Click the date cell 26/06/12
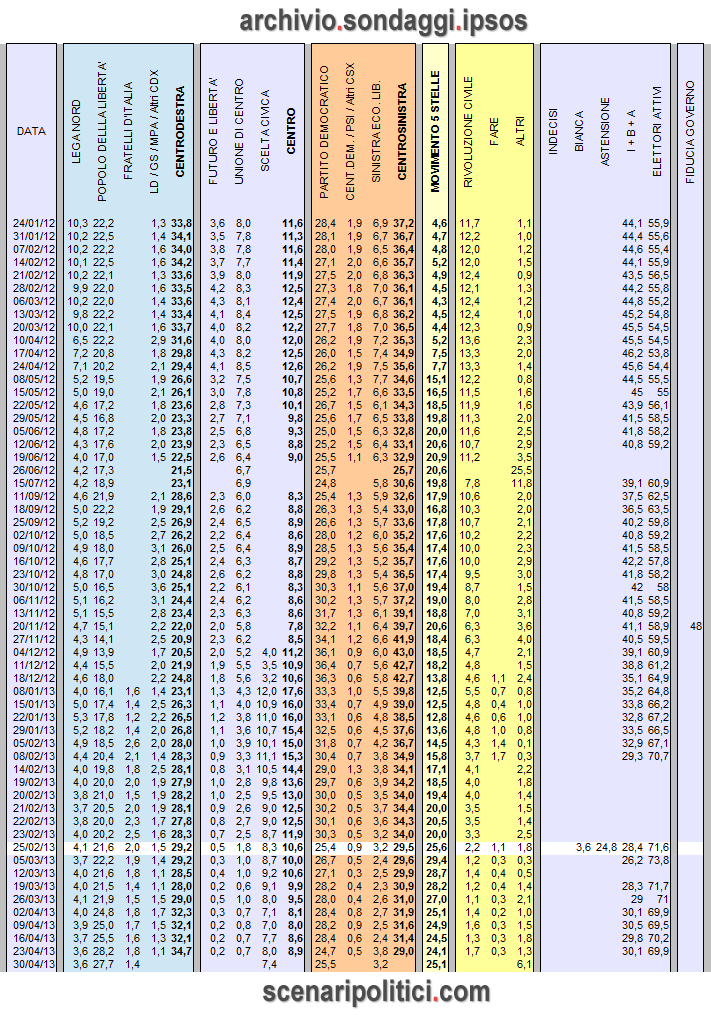Viewport: 711px width, 1015px height. pyautogui.click(x=34, y=471)
